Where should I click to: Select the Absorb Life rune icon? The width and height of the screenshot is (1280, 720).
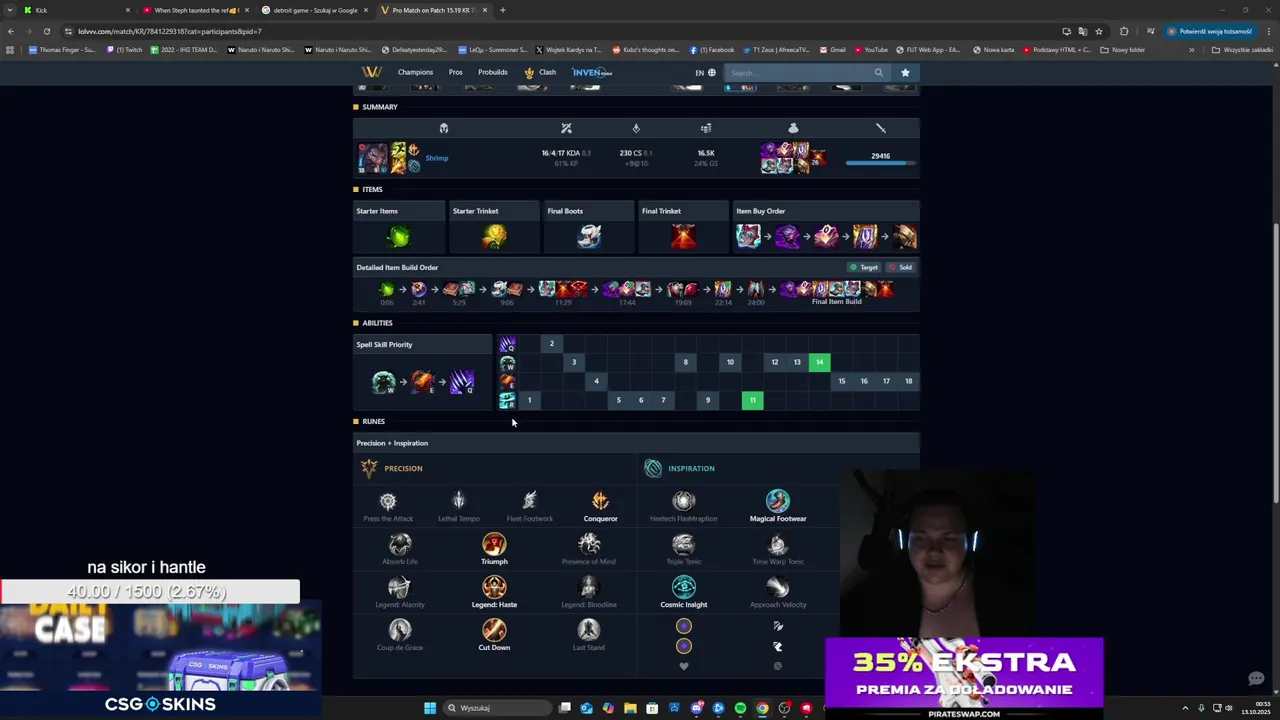(x=400, y=544)
